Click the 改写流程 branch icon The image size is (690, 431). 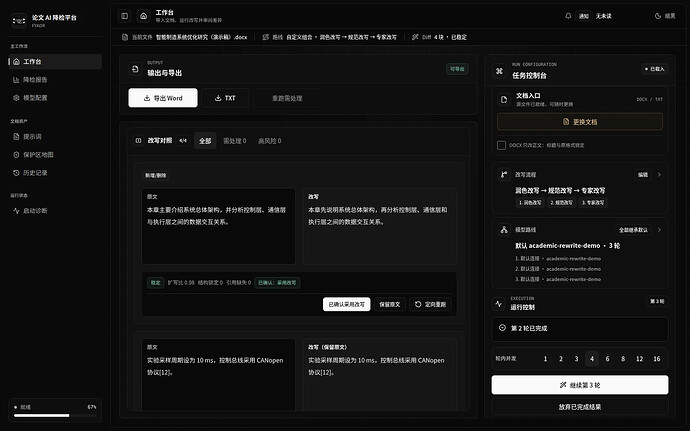504,174
